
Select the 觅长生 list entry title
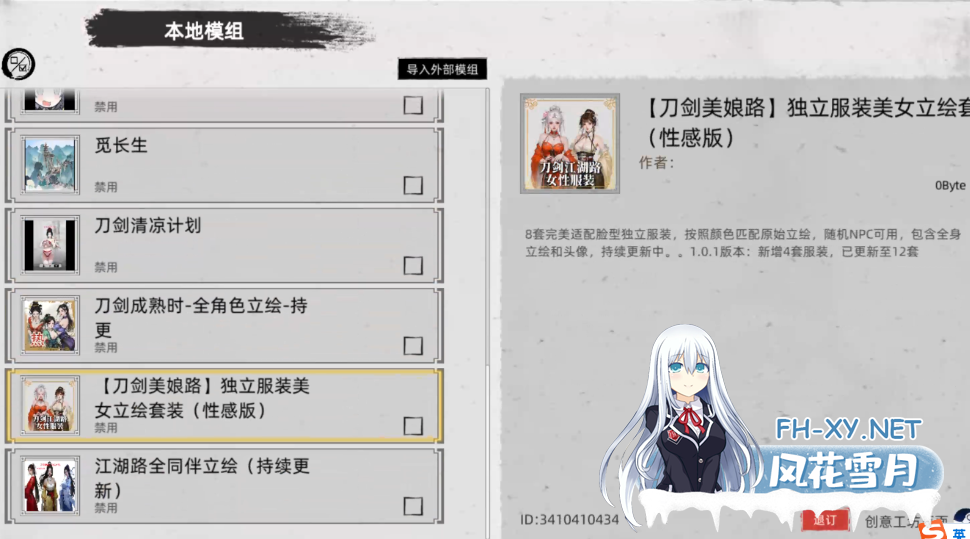pos(121,145)
